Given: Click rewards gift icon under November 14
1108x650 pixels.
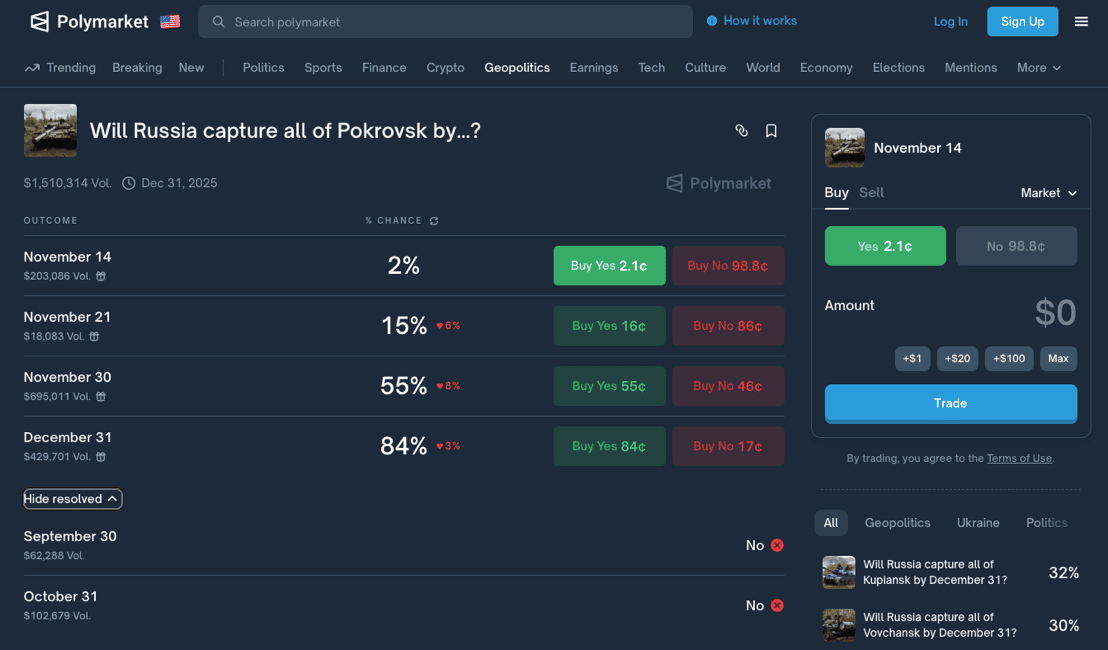Looking at the screenshot, I should coord(101,276).
